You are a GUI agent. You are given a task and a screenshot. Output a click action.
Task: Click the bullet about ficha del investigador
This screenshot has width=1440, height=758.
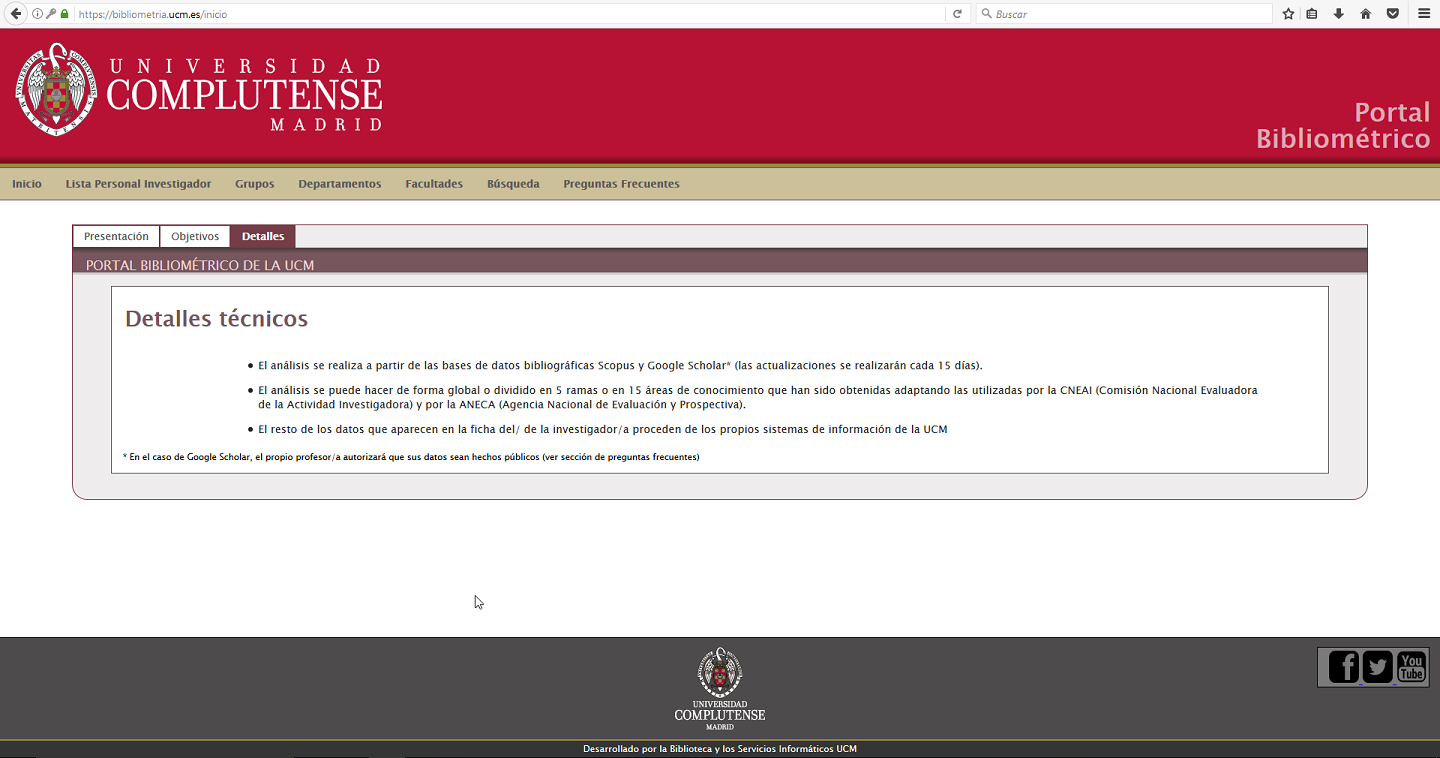pyautogui.click(x=602, y=429)
